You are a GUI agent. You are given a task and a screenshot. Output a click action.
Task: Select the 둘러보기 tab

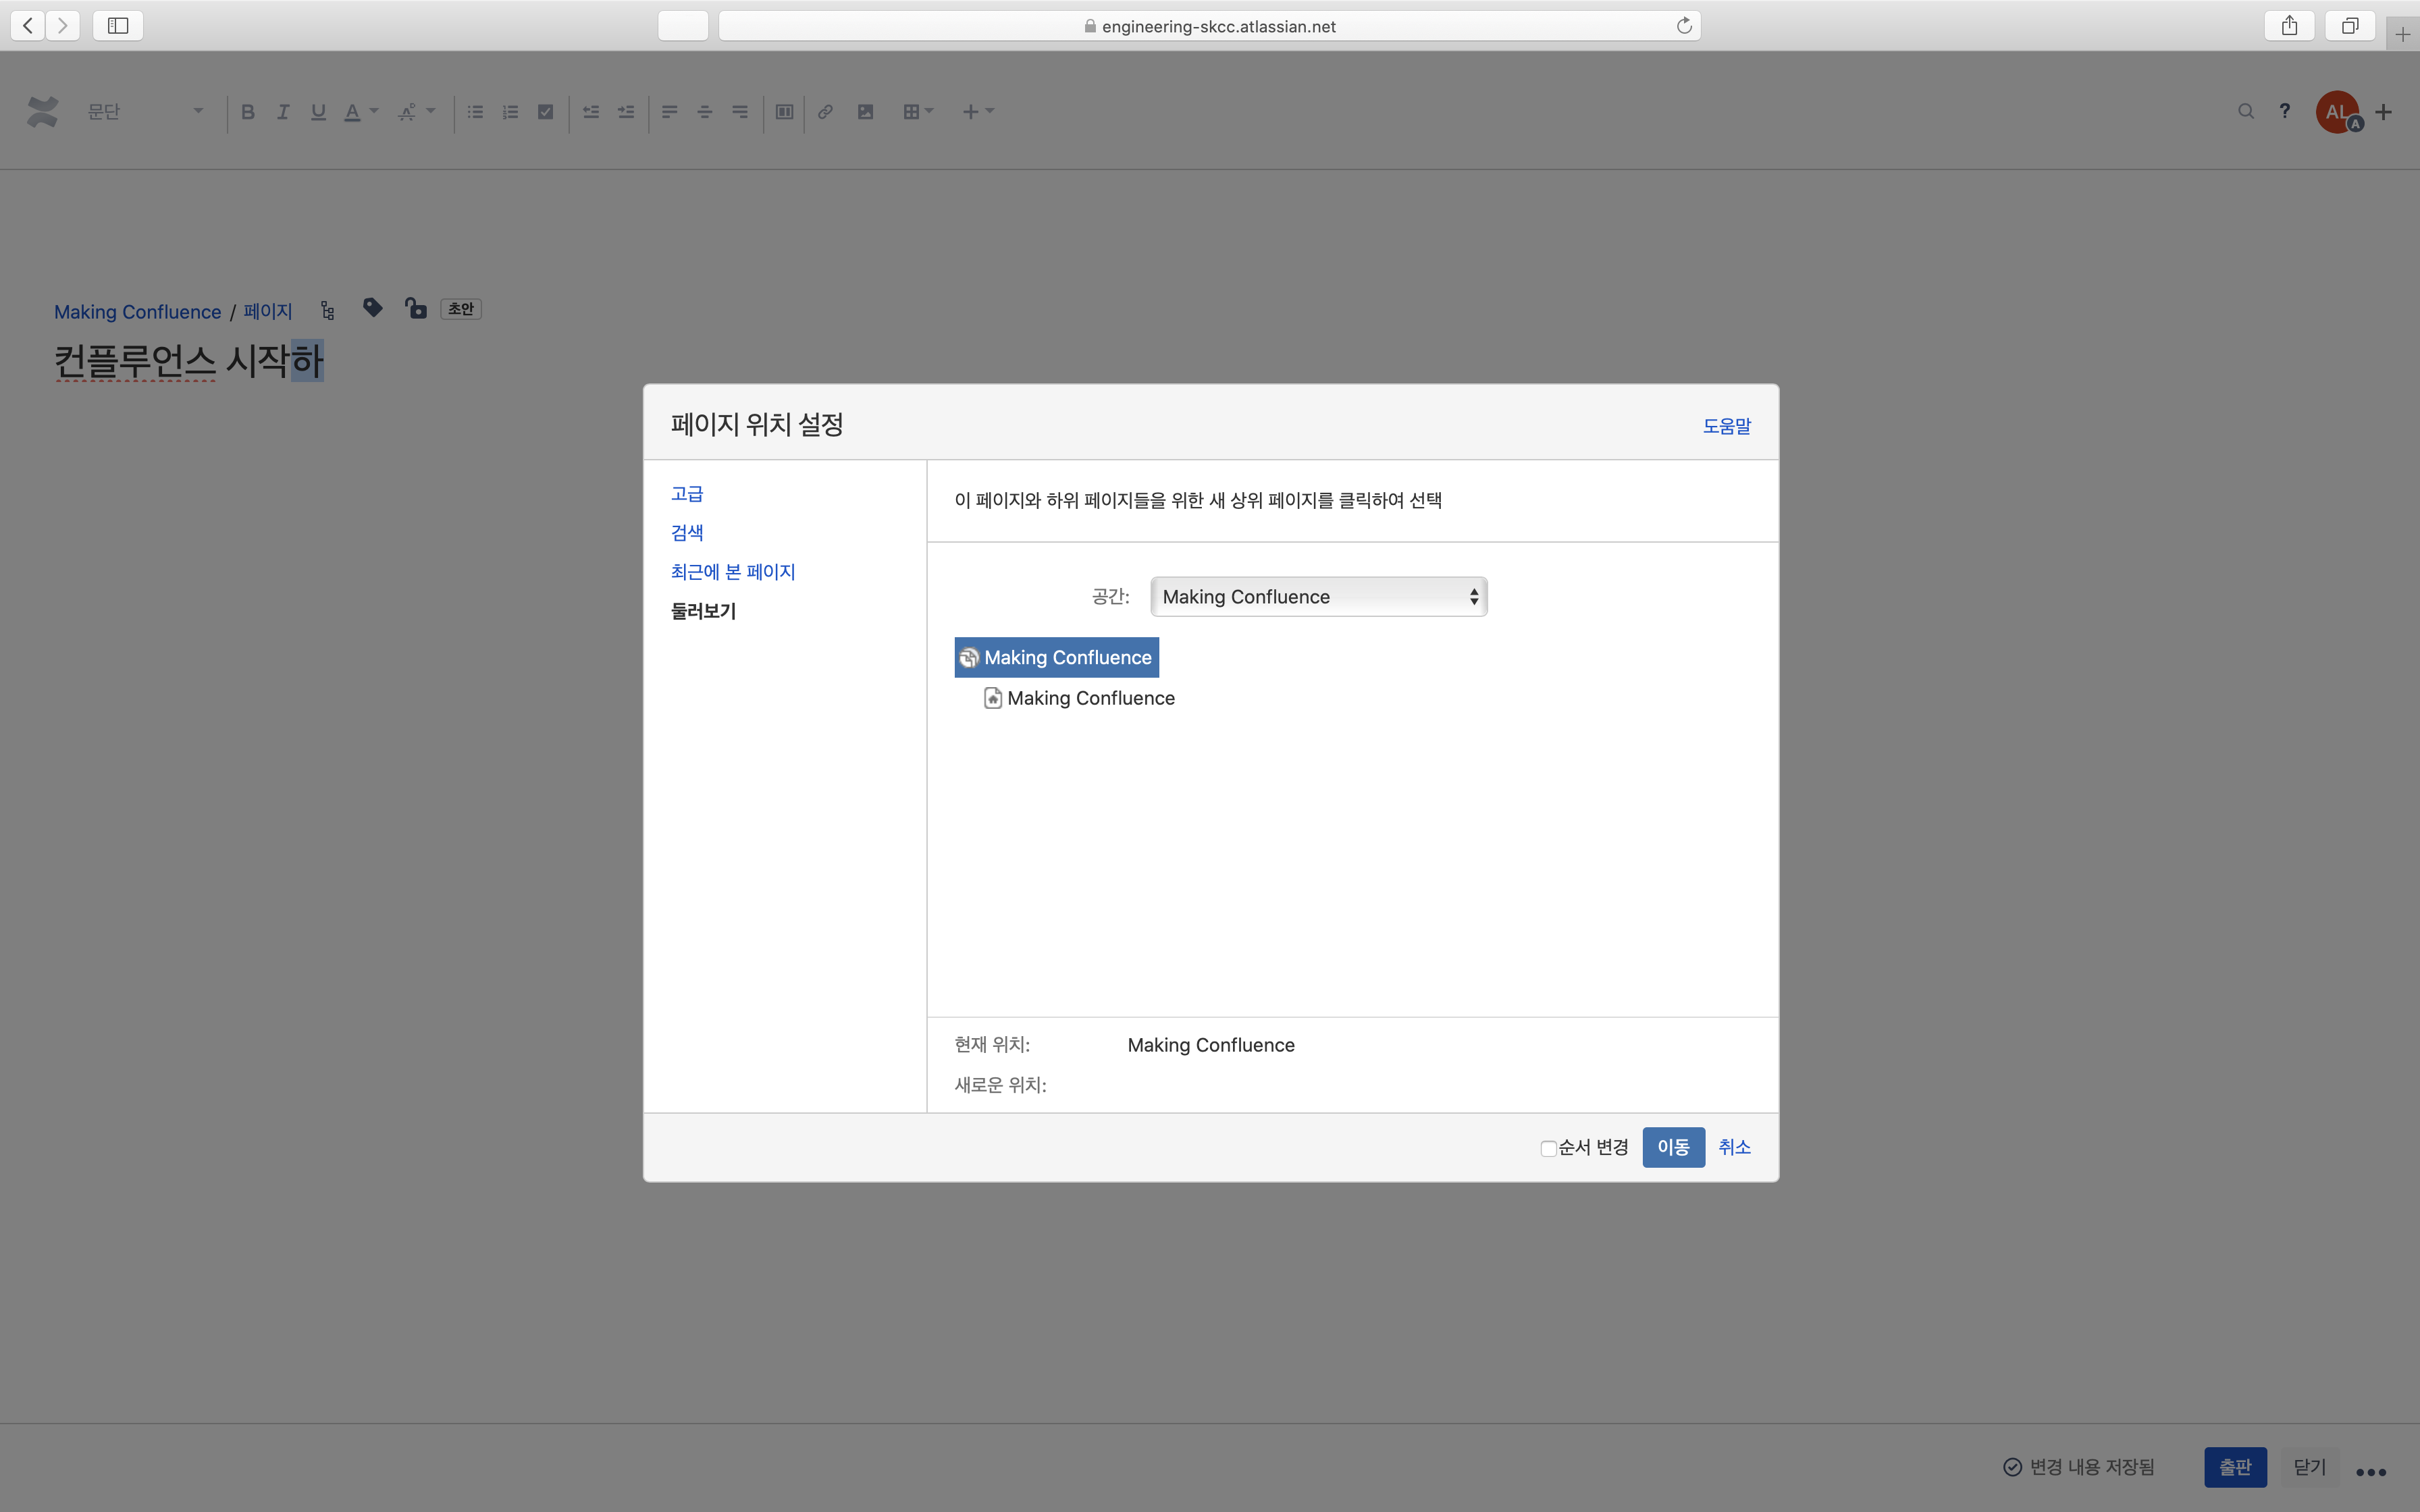[x=704, y=611]
